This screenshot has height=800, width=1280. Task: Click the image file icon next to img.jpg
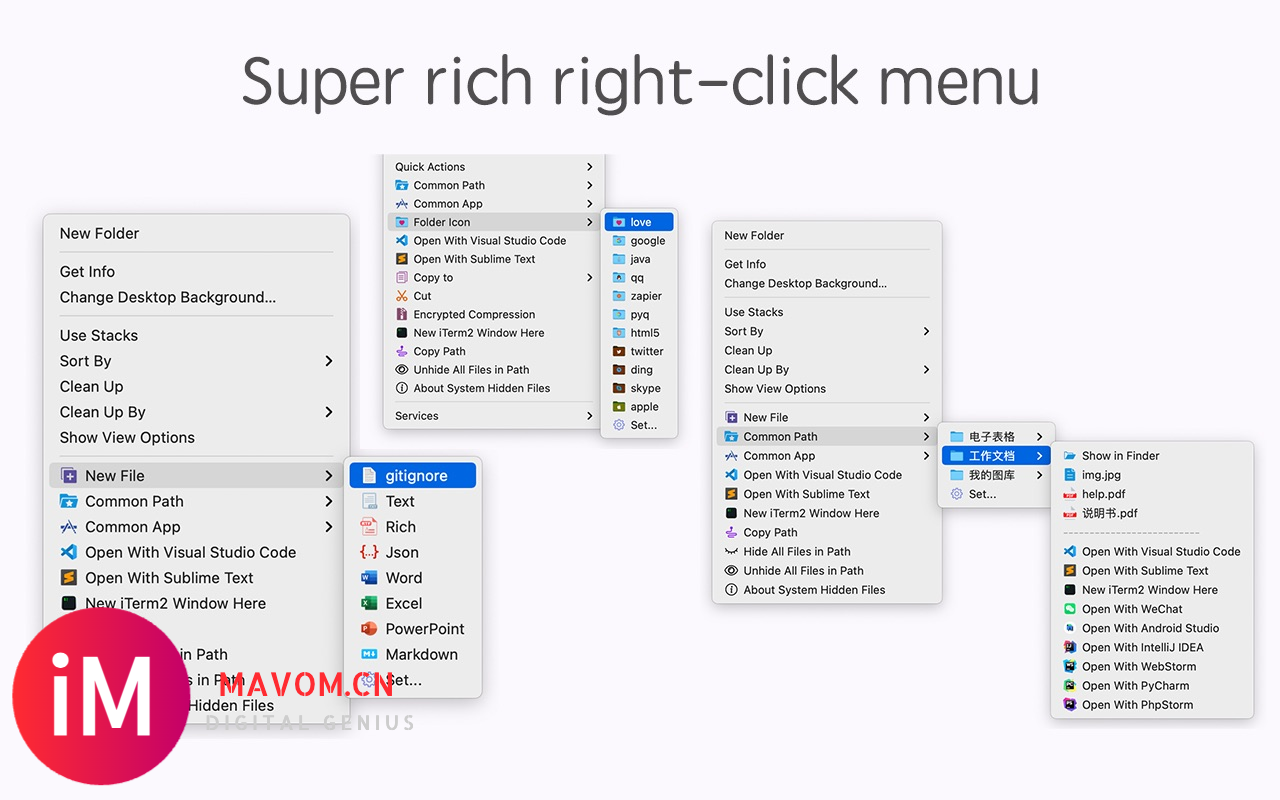1070,475
